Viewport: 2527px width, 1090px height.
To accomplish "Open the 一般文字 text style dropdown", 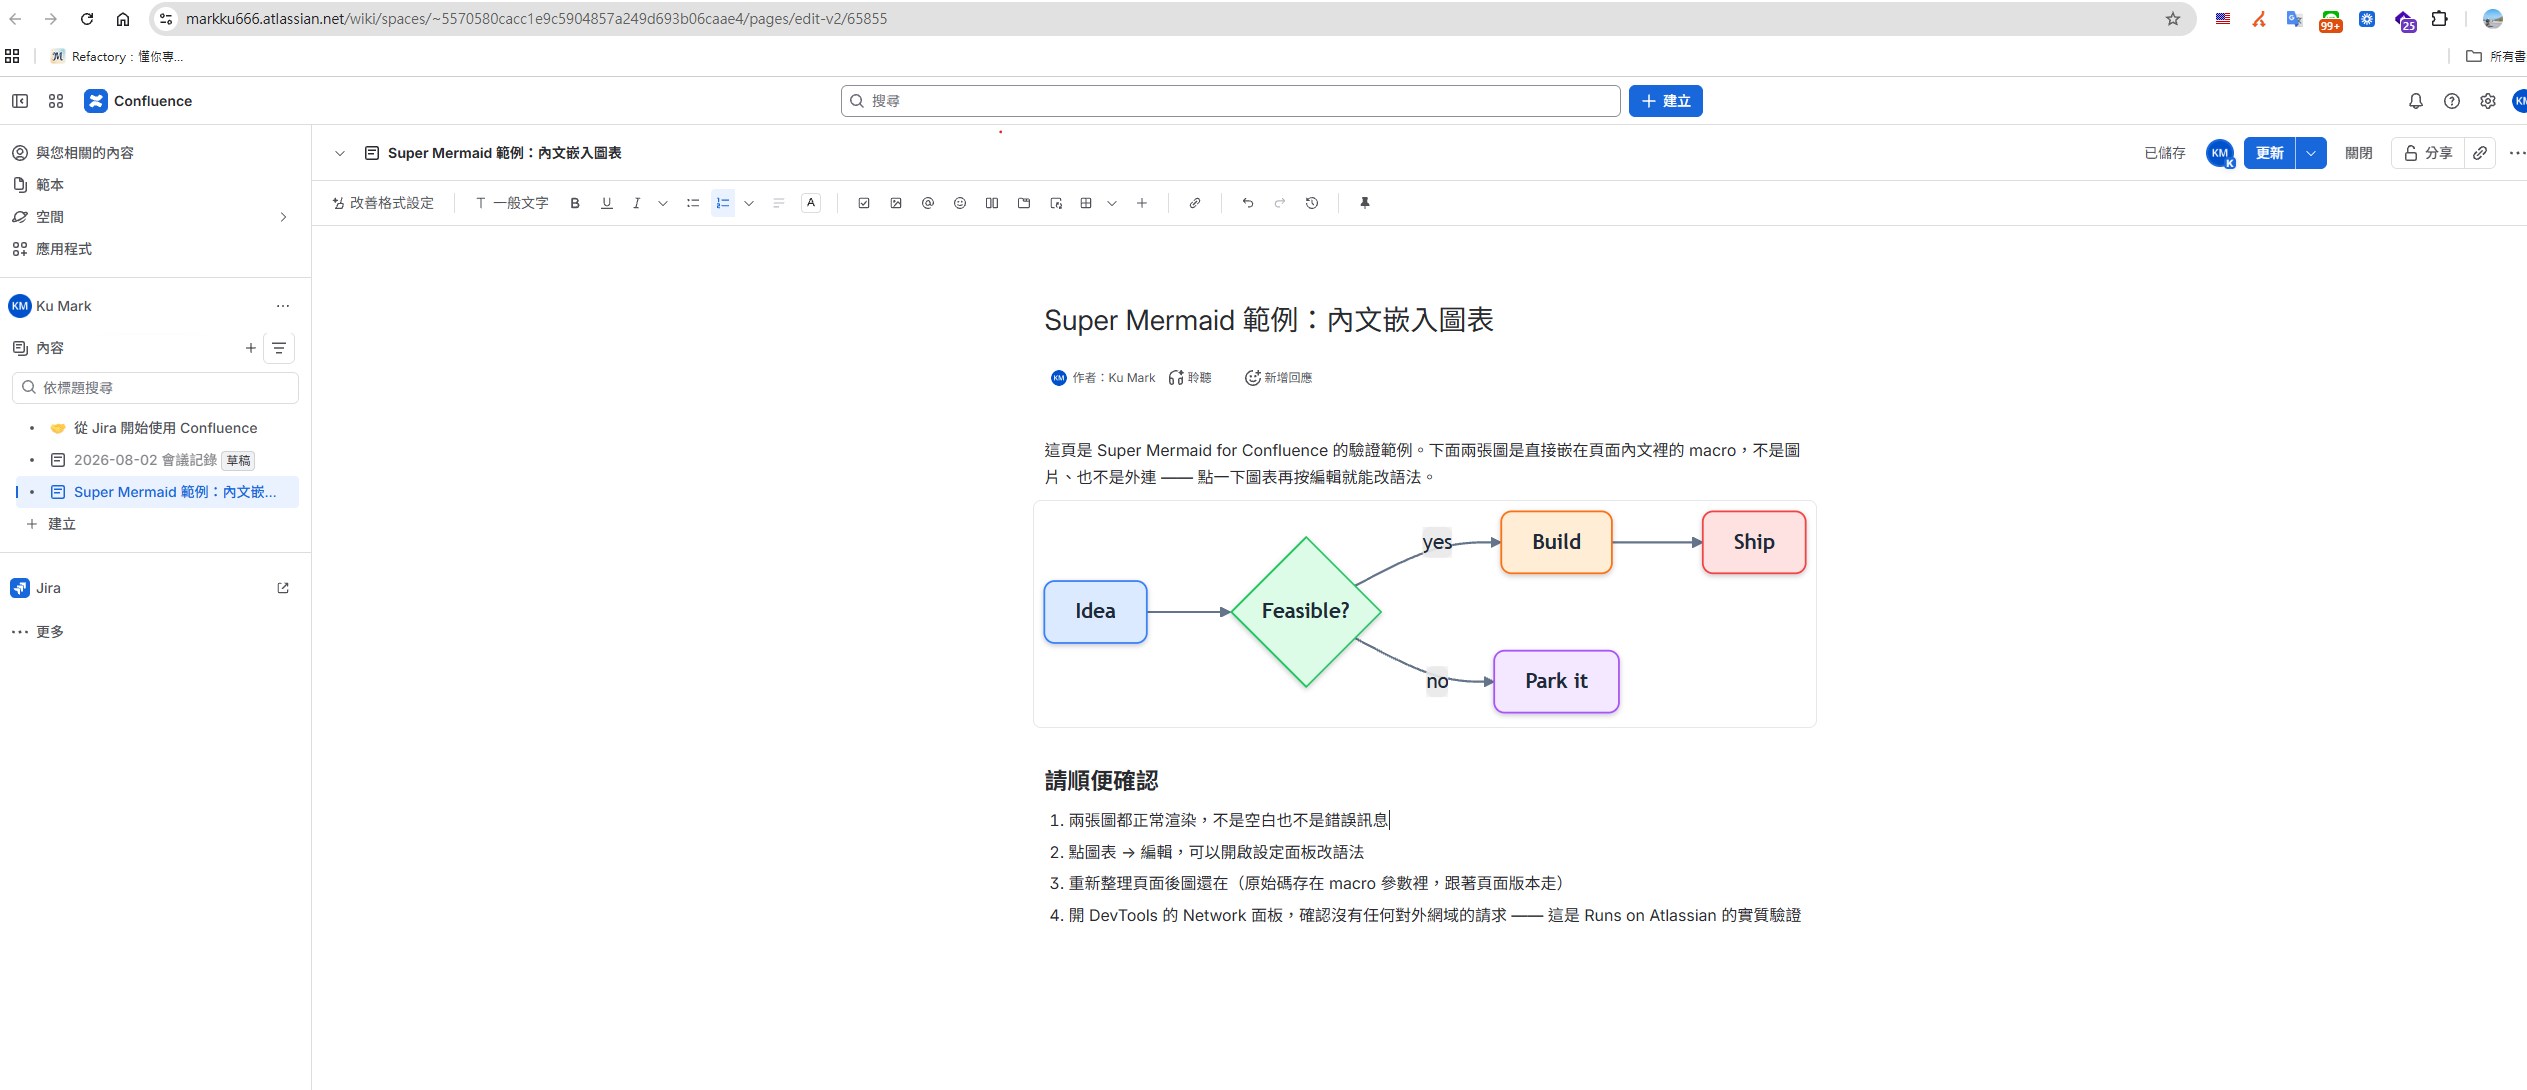I will pos(512,203).
